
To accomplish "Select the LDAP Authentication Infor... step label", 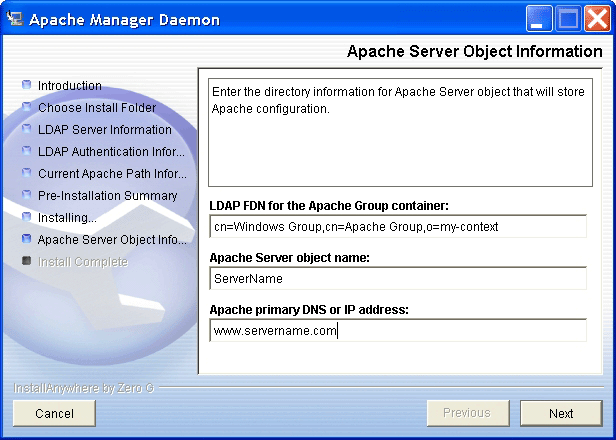I will (111, 151).
